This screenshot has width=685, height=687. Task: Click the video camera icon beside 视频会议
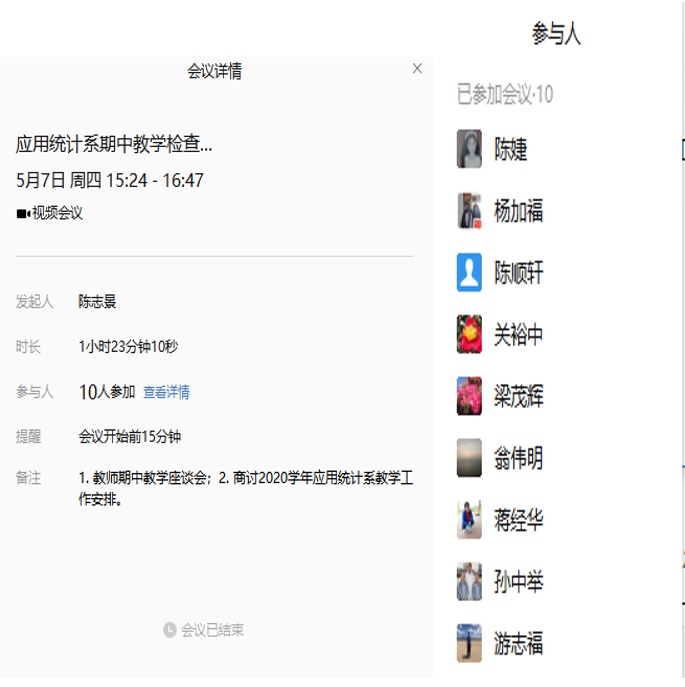(23, 213)
